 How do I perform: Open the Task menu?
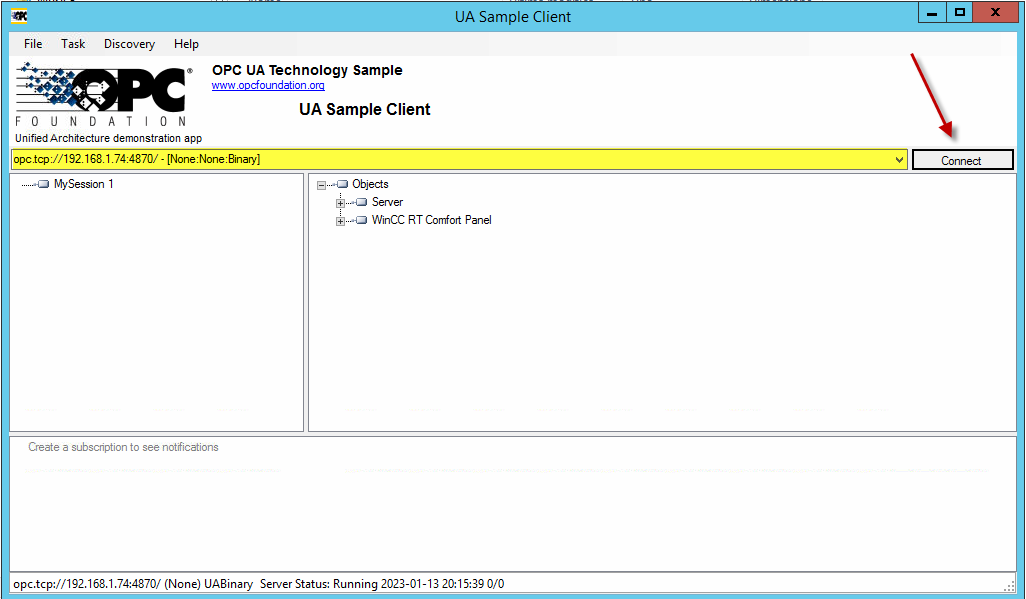tap(73, 44)
